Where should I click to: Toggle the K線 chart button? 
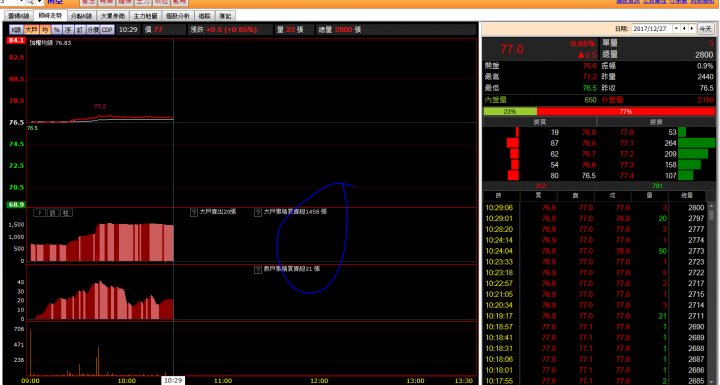pos(17,29)
